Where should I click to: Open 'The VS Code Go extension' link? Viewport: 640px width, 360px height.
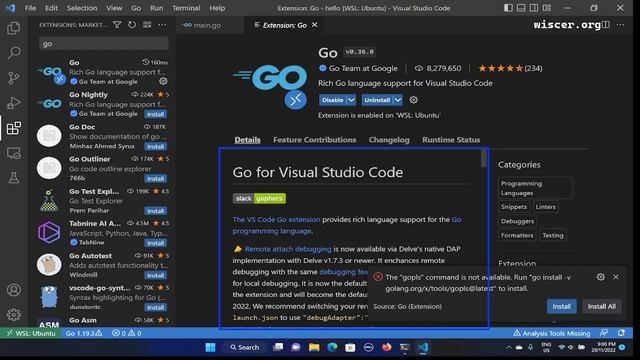pos(276,220)
